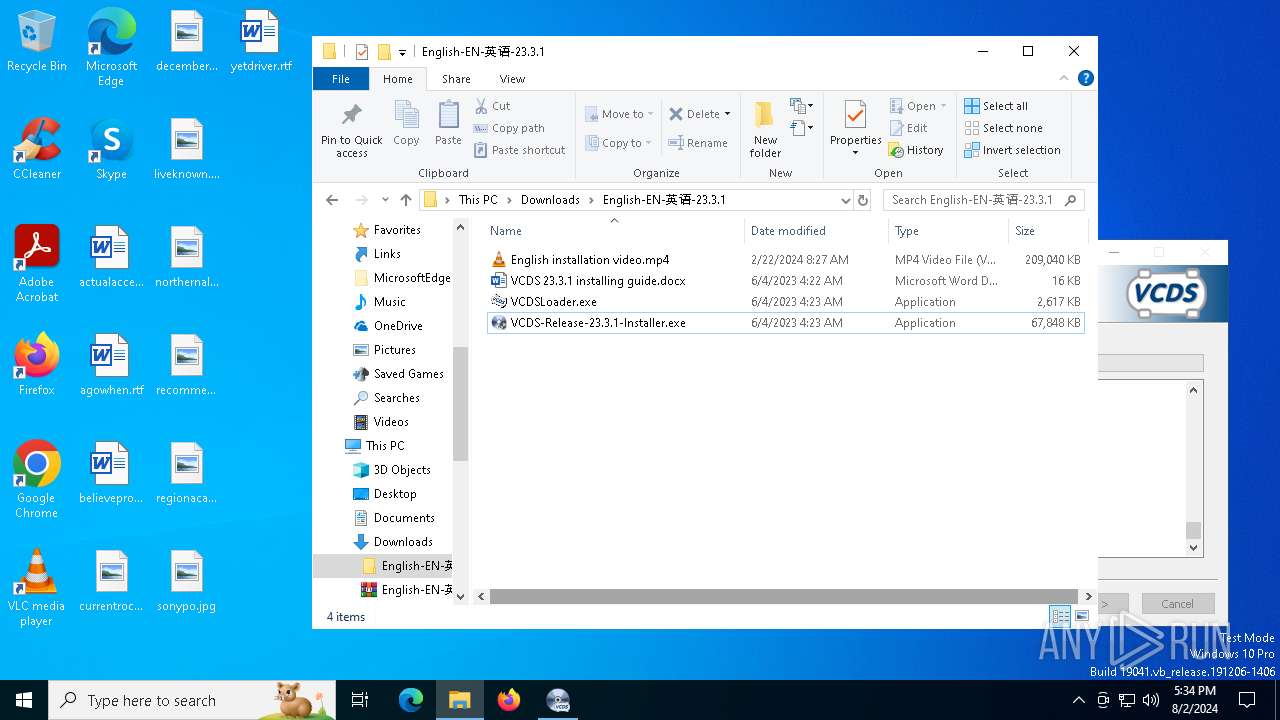Navigate back with arrow button

pos(332,200)
